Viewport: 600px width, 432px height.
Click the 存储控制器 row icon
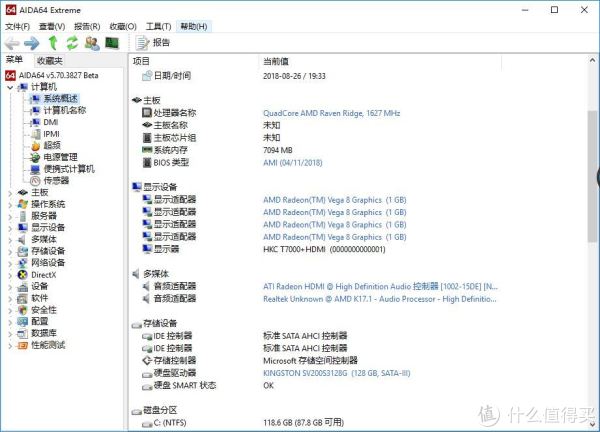point(147,360)
